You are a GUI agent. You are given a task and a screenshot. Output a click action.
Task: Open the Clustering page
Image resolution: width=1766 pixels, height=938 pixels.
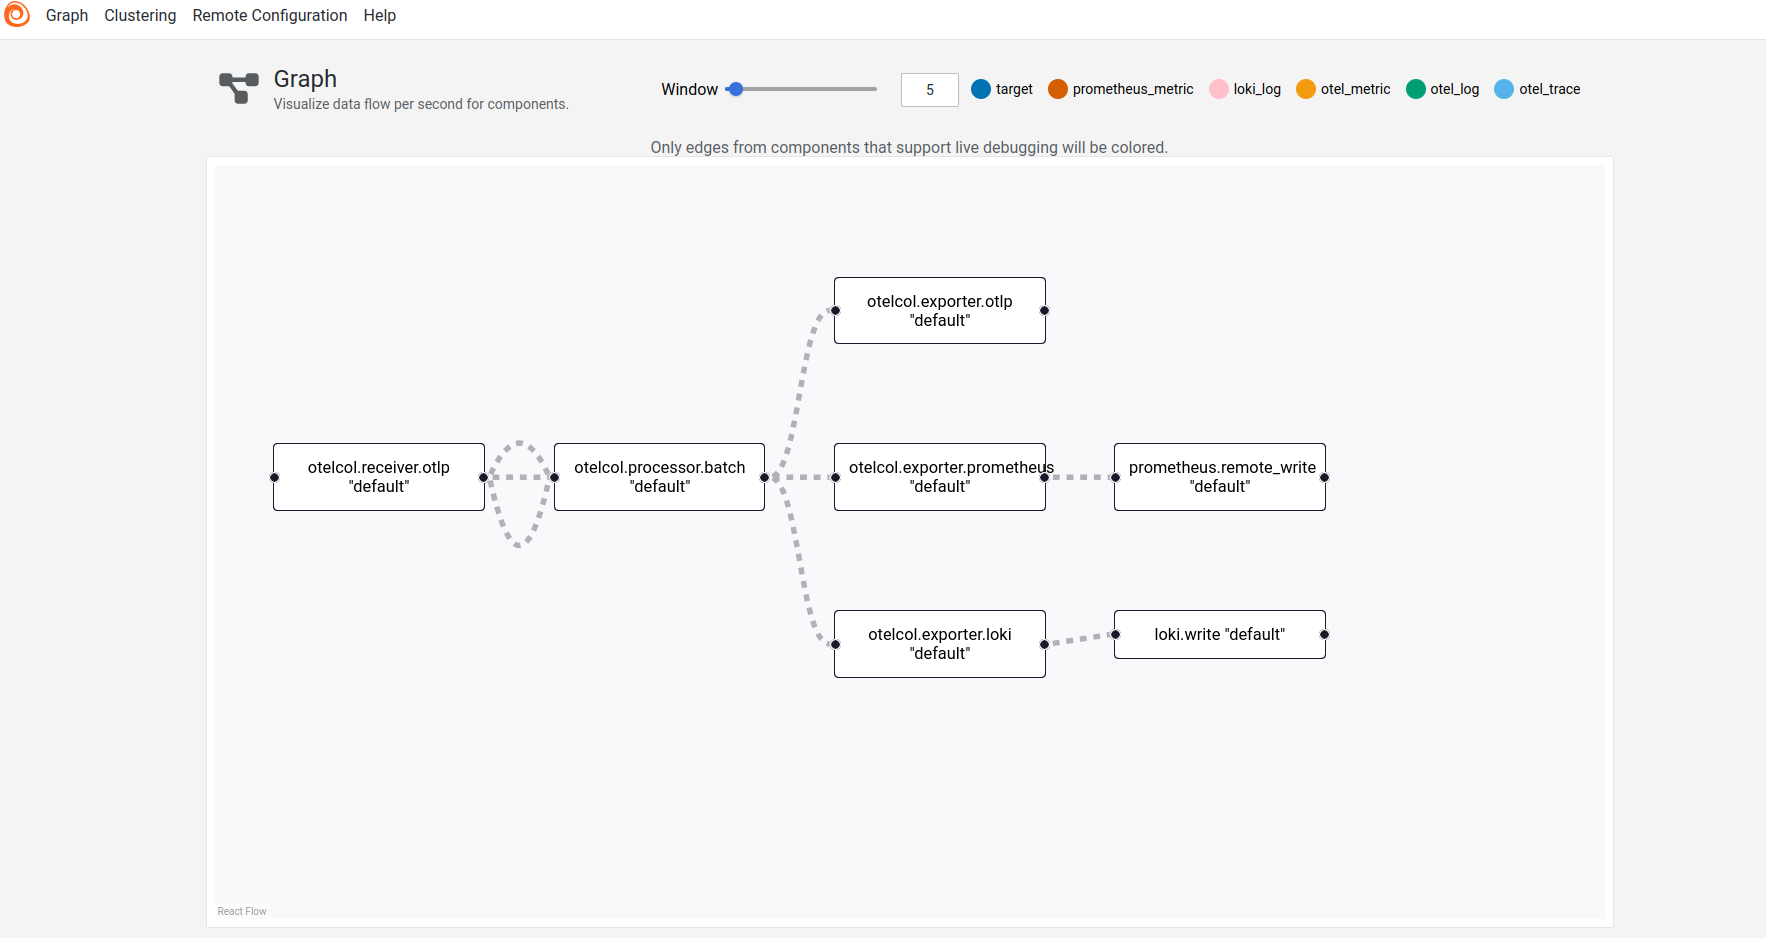tap(140, 16)
